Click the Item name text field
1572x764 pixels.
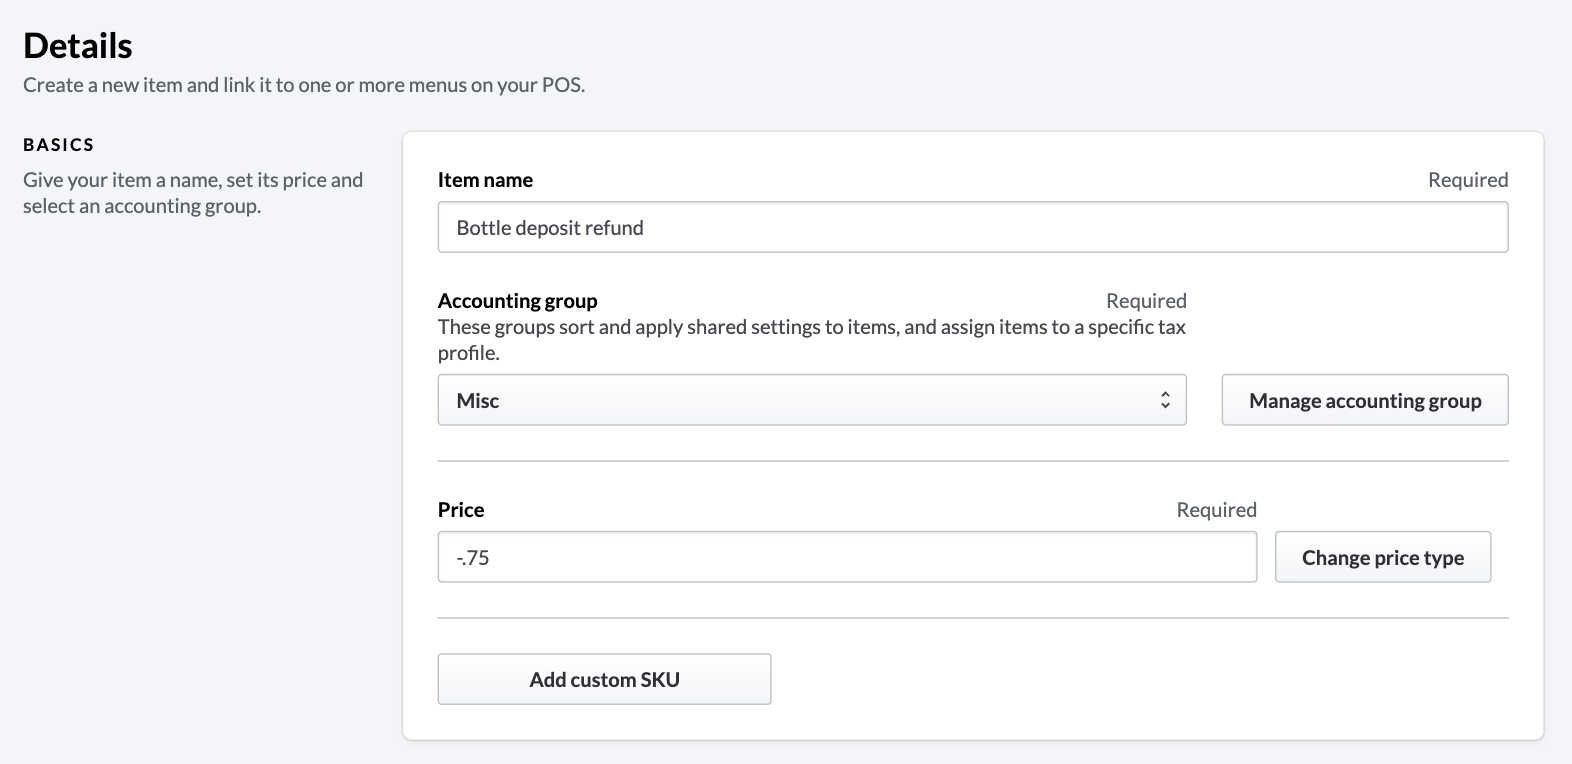tap(972, 228)
